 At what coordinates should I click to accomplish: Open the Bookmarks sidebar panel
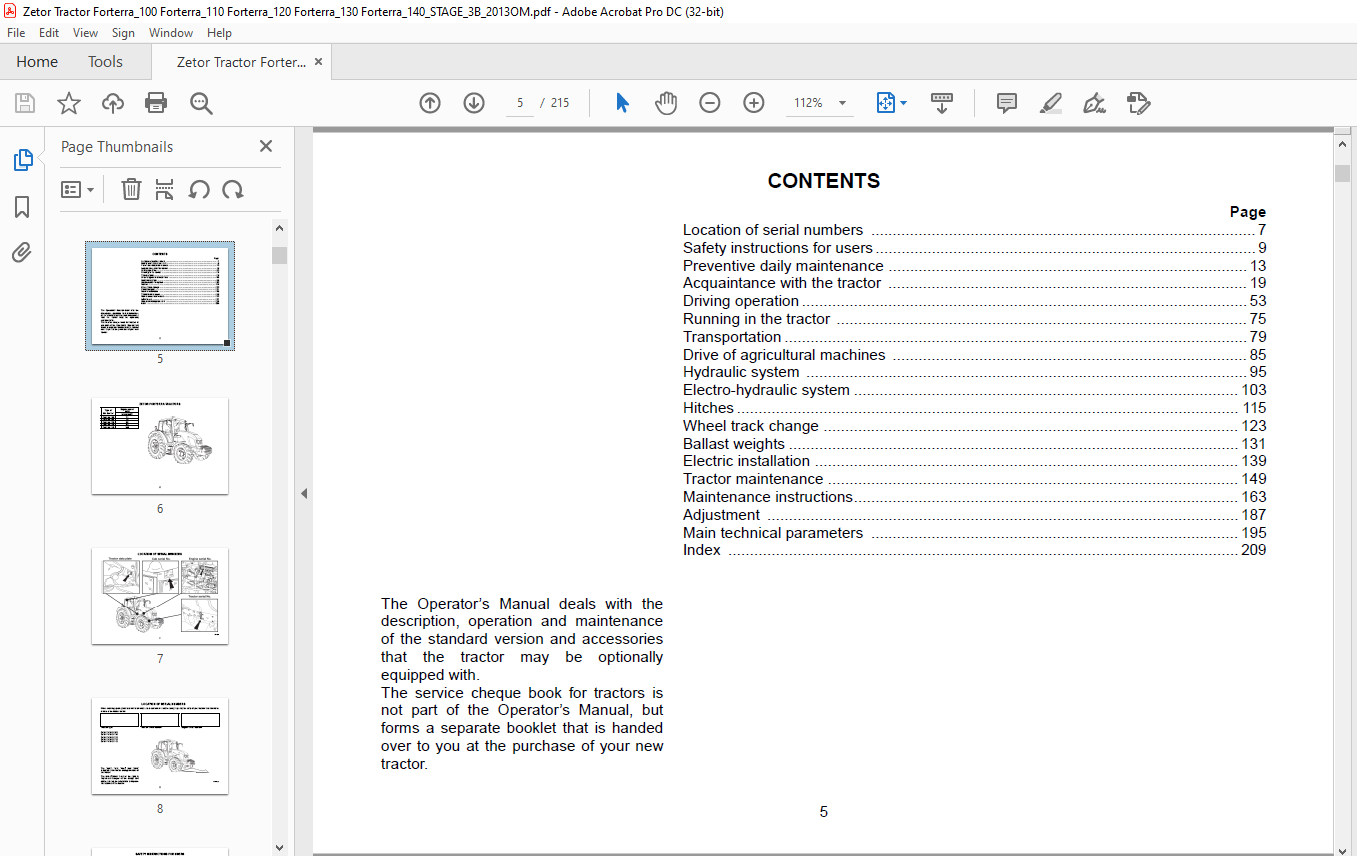22,207
